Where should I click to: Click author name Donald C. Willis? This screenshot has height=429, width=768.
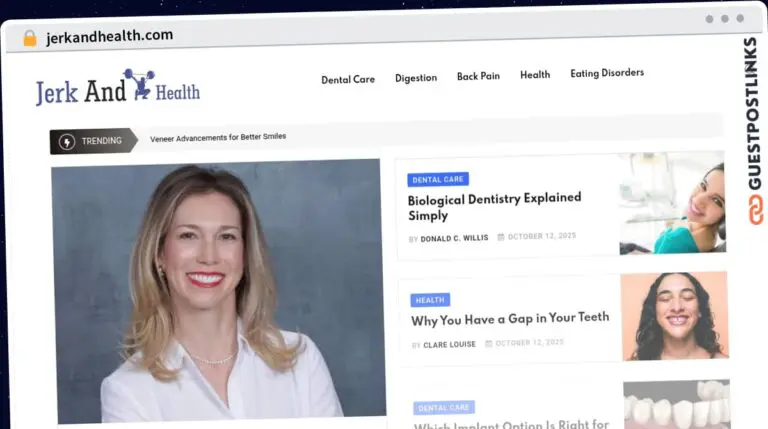(x=454, y=239)
